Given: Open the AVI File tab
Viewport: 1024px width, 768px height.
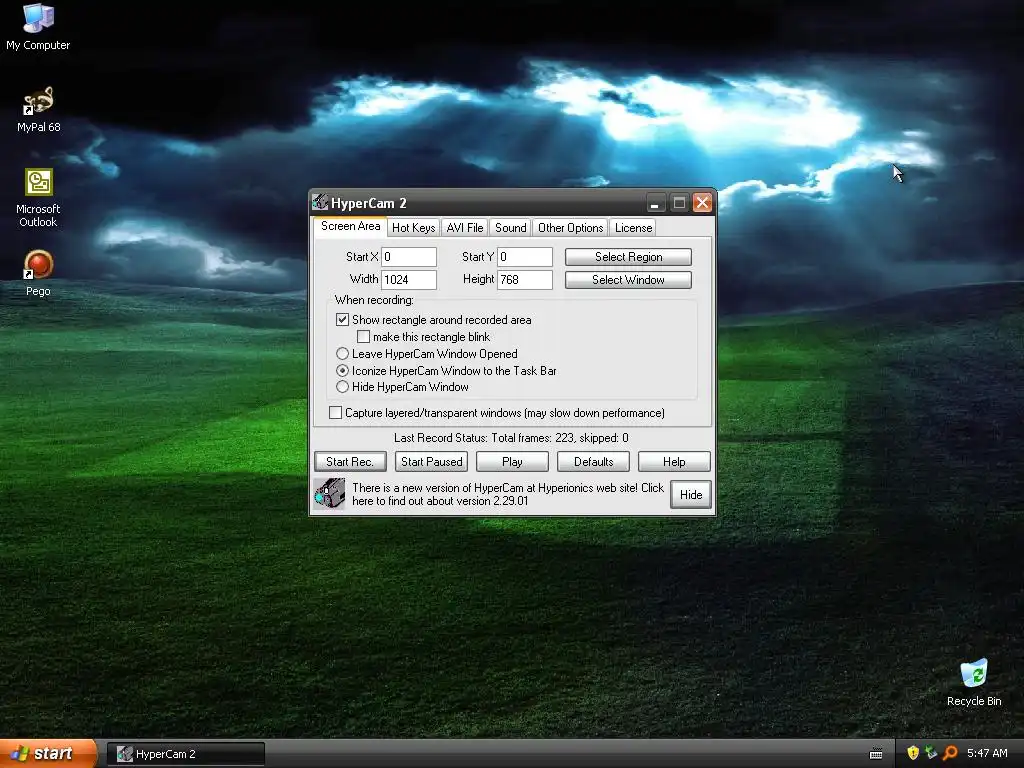Looking at the screenshot, I should (464, 227).
